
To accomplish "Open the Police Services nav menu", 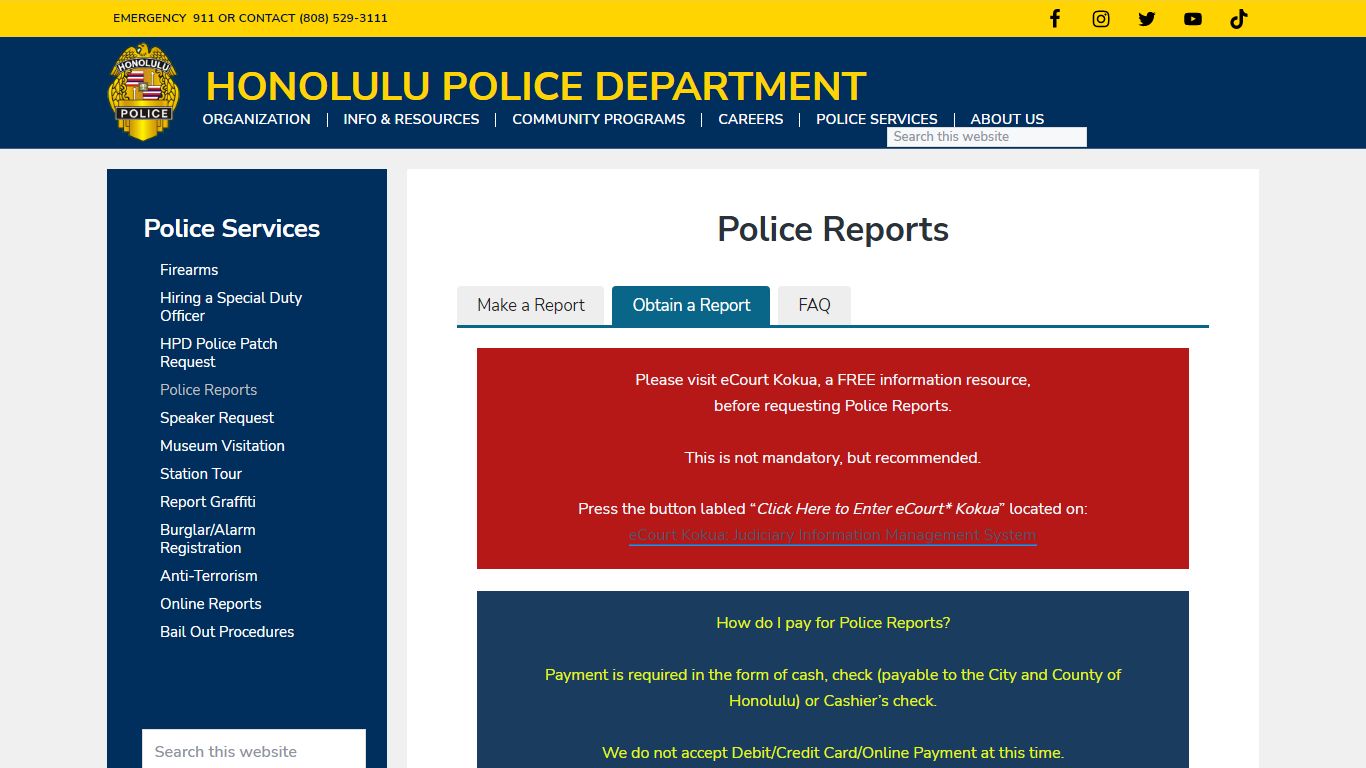I will pyautogui.click(x=876, y=119).
